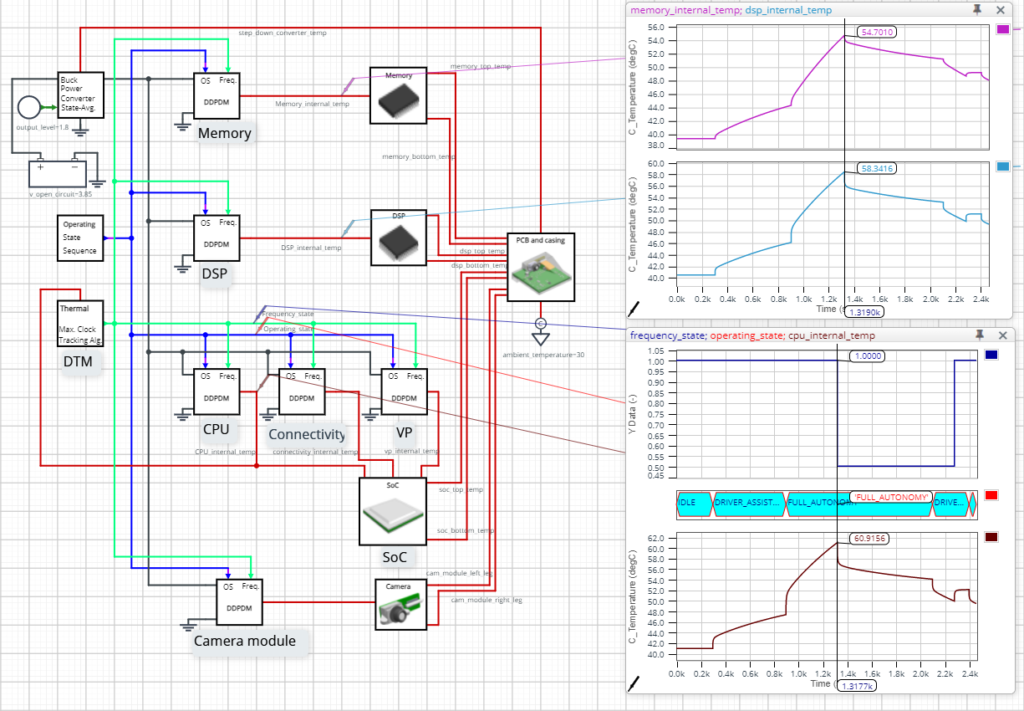Select the DTM Max Clock Tracking block
Image resolution: width=1024 pixels, height=711 pixels.
[x=79, y=323]
